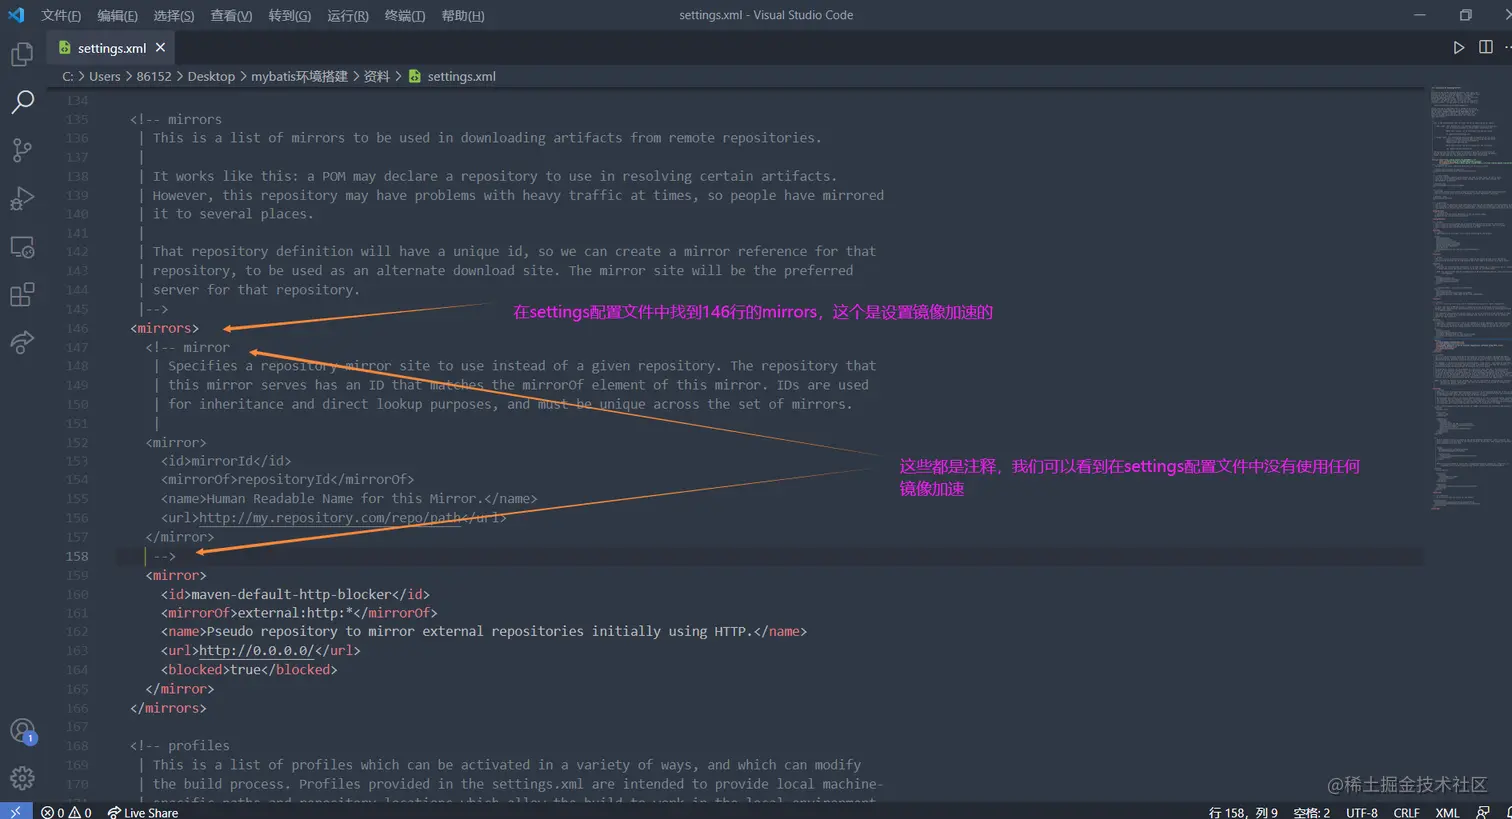Click cursor position 行 158, 列 9
Image resolution: width=1512 pixels, height=819 pixels.
(x=1243, y=812)
